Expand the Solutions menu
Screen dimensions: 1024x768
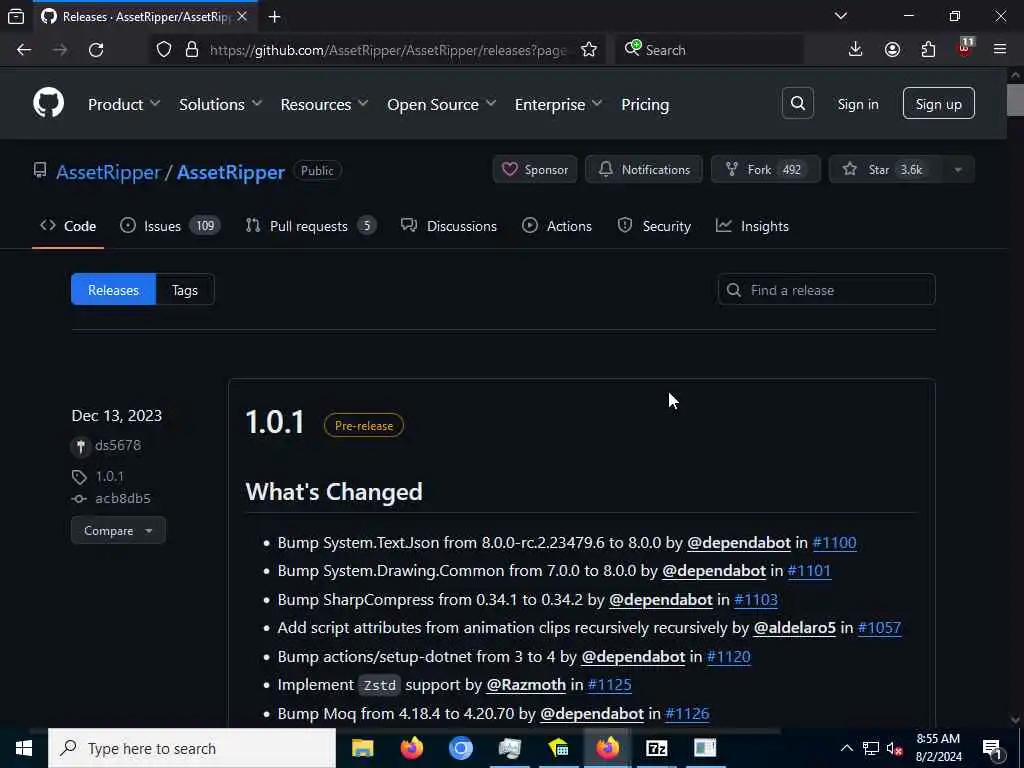[x=221, y=104]
